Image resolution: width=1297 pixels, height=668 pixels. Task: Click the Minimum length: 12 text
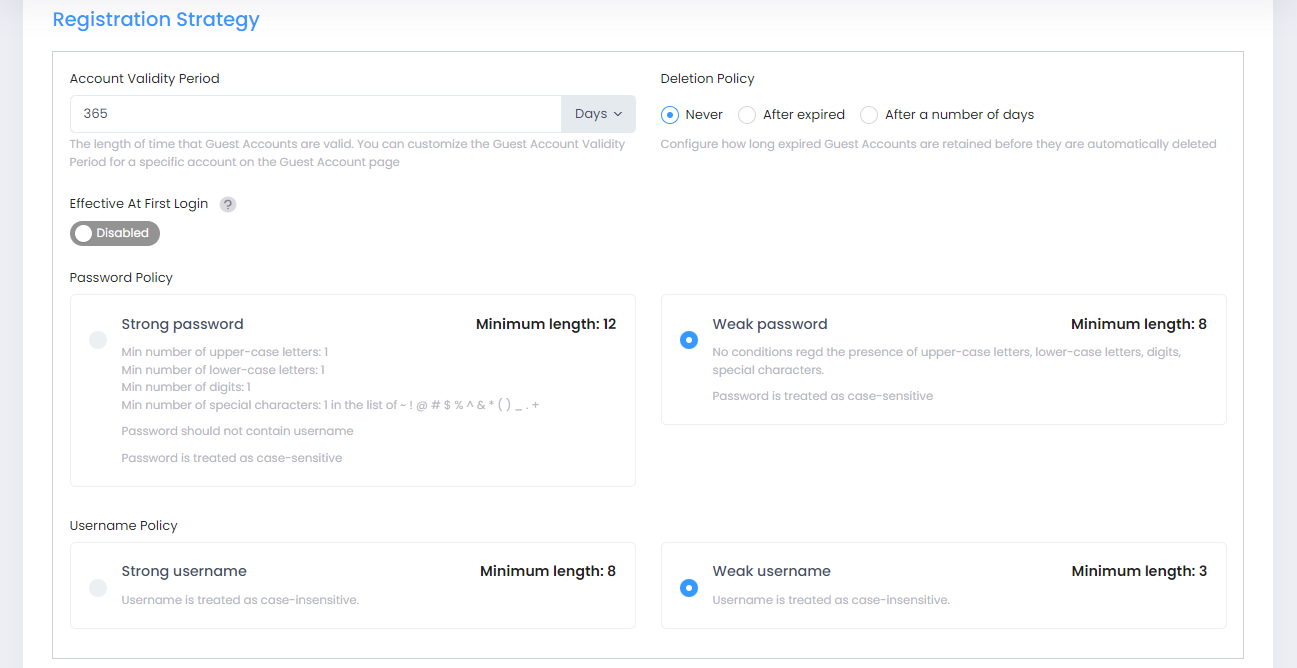pos(545,324)
